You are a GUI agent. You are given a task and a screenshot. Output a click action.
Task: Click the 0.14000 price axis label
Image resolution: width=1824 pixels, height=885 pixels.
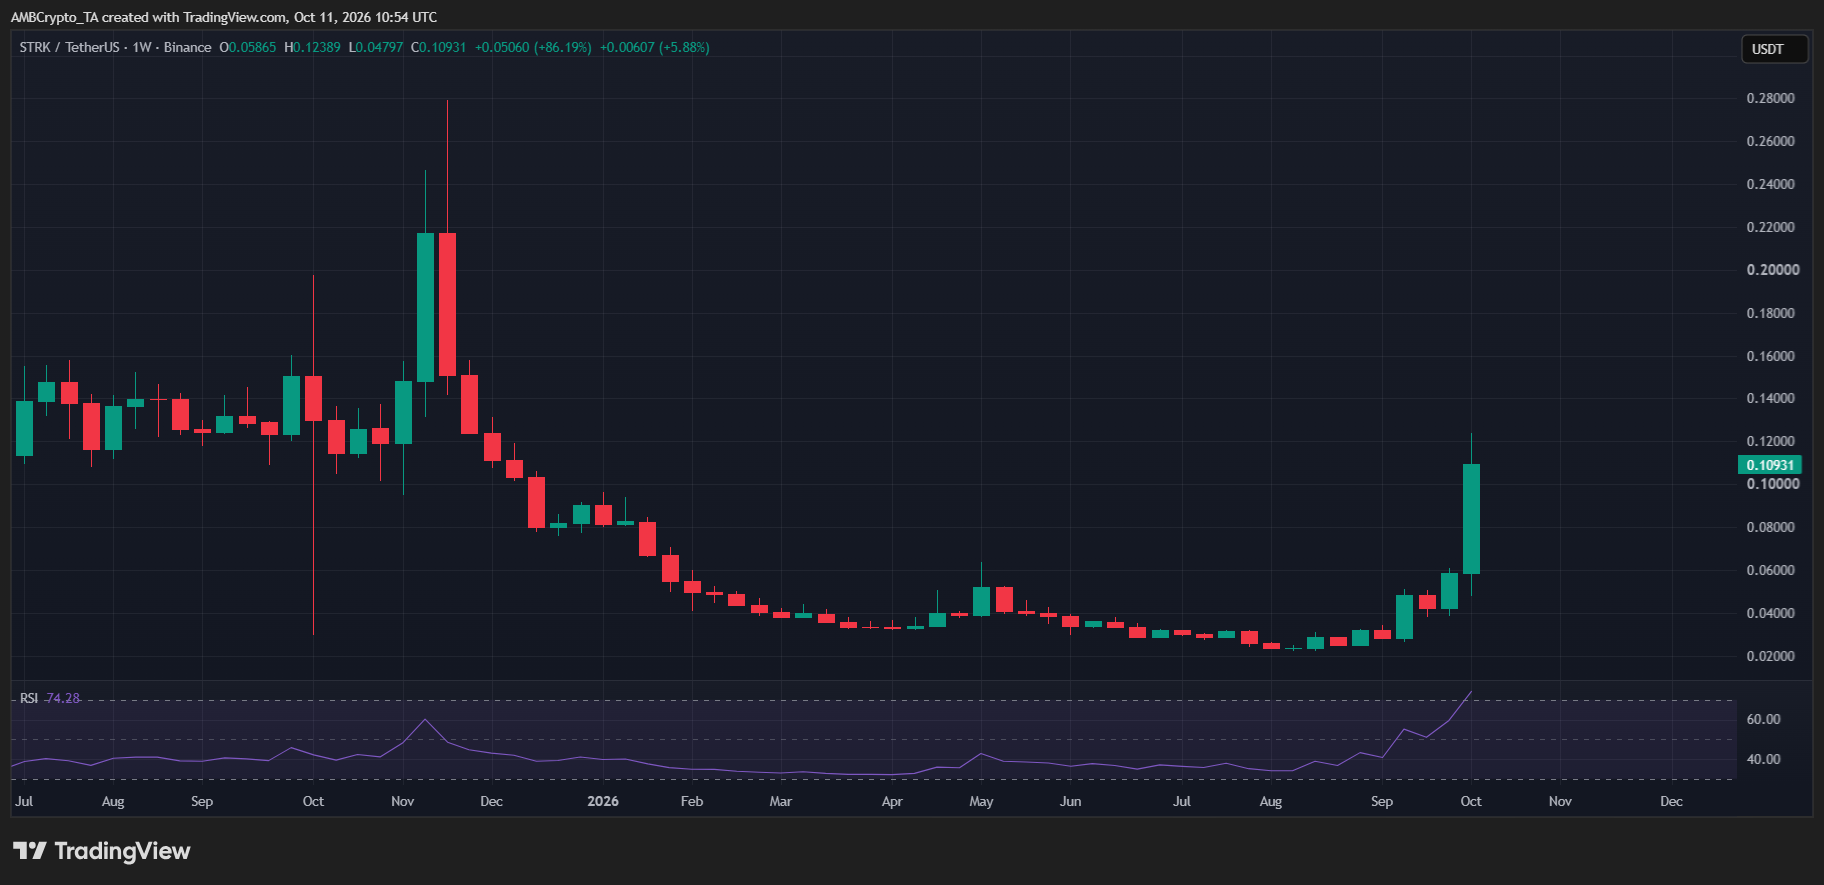click(1770, 398)
